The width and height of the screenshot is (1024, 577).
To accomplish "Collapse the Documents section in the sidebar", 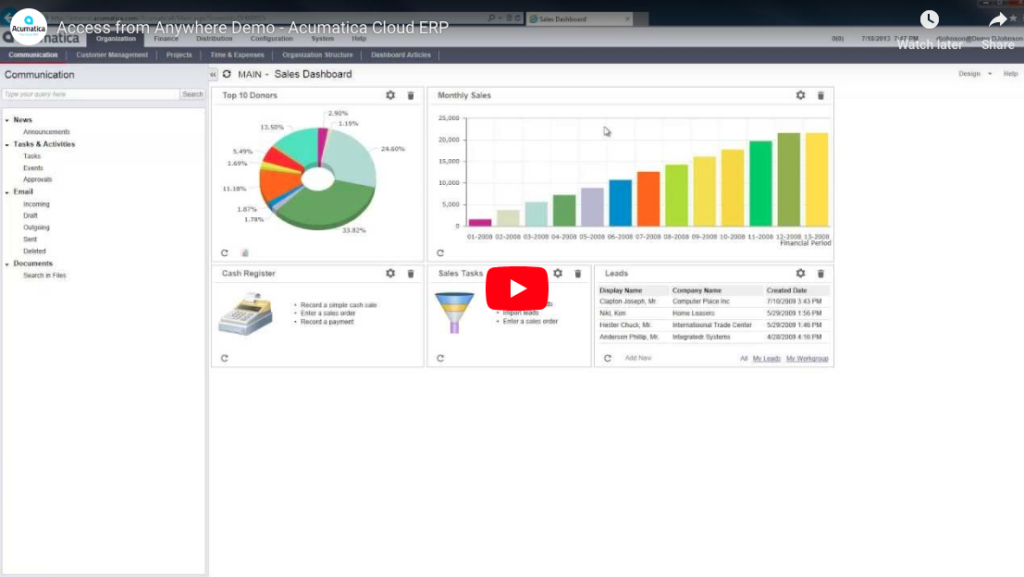I will coord(9,263).
